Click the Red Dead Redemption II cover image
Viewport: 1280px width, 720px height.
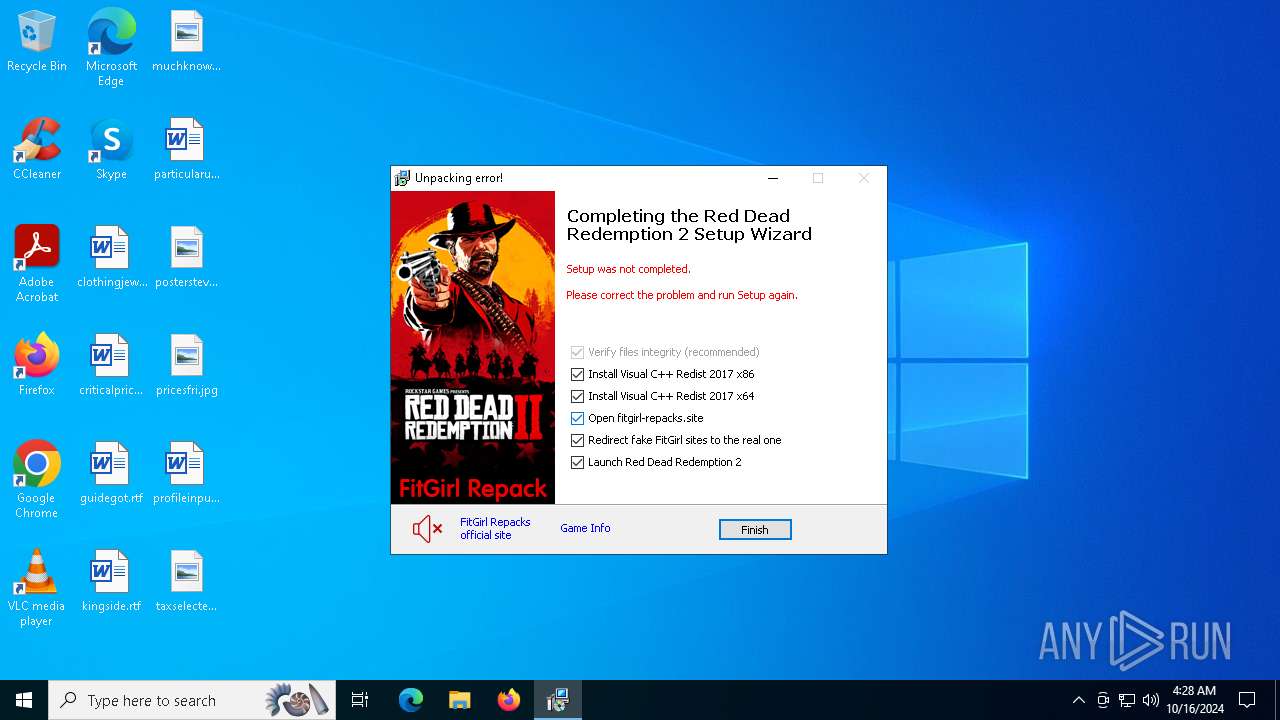coord(473,348)
